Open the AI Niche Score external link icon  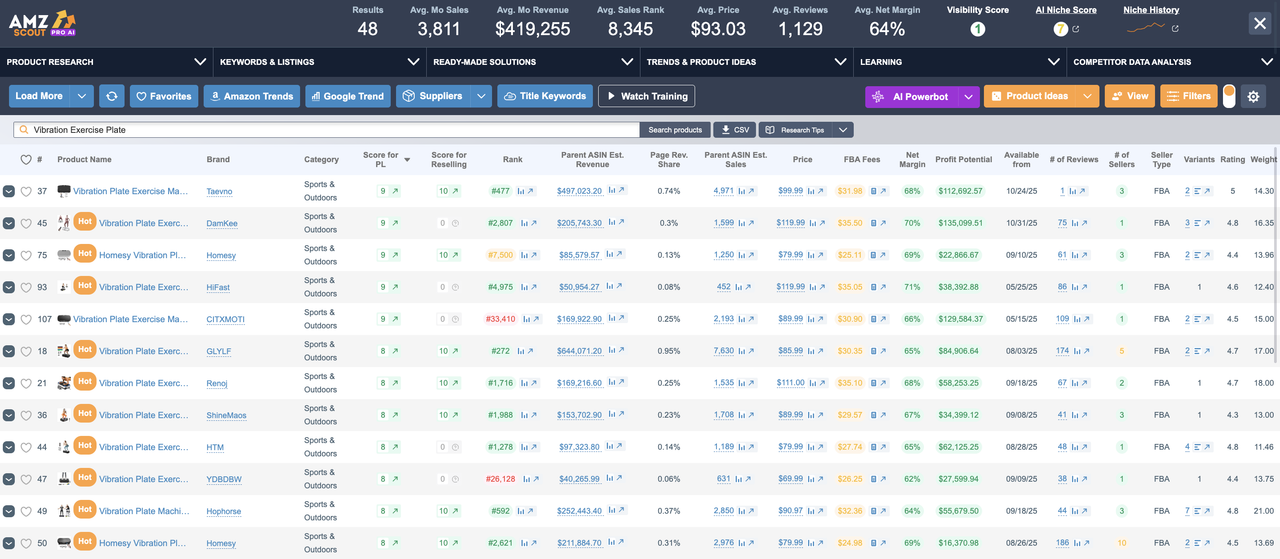point(1076,29)
